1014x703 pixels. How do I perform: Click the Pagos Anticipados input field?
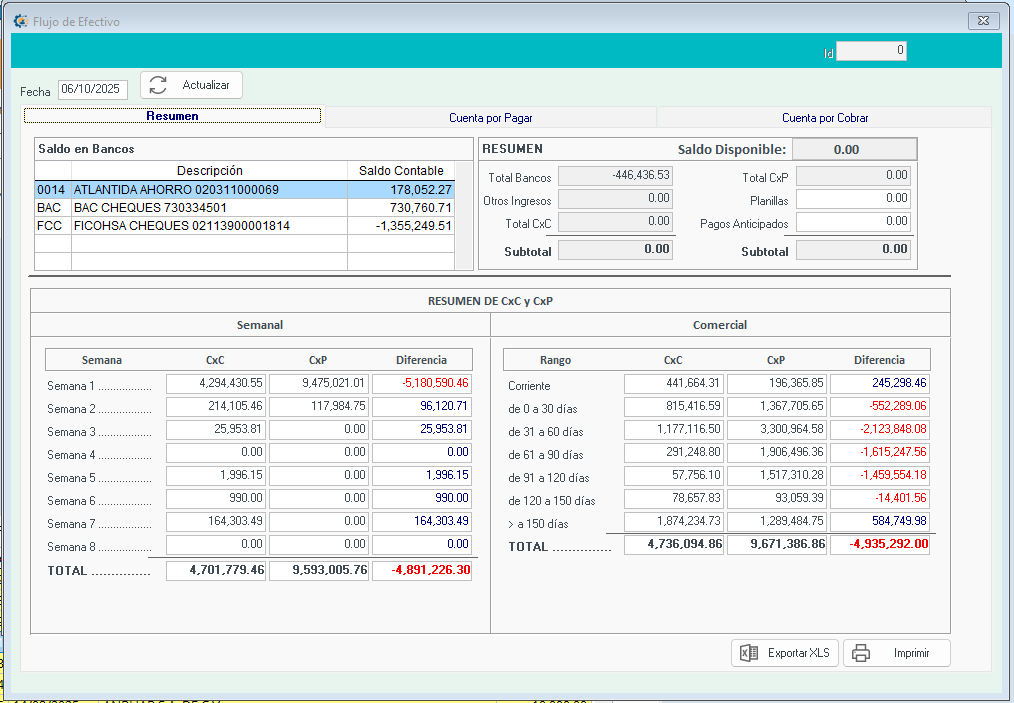[853, 221]
